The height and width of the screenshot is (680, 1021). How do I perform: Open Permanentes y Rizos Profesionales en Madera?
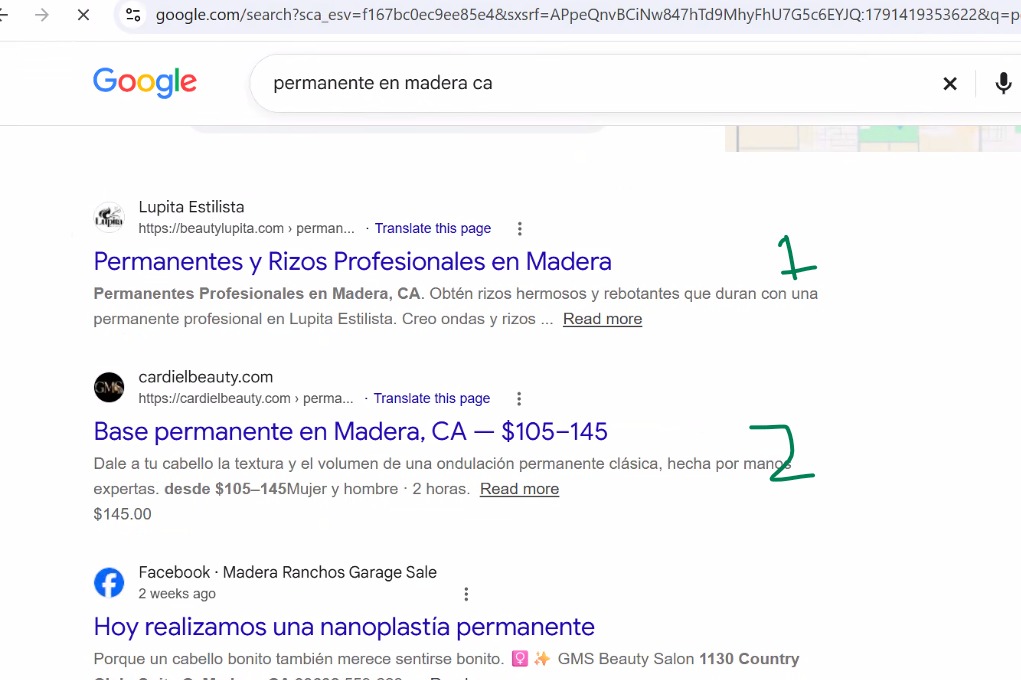pos(352,261)
